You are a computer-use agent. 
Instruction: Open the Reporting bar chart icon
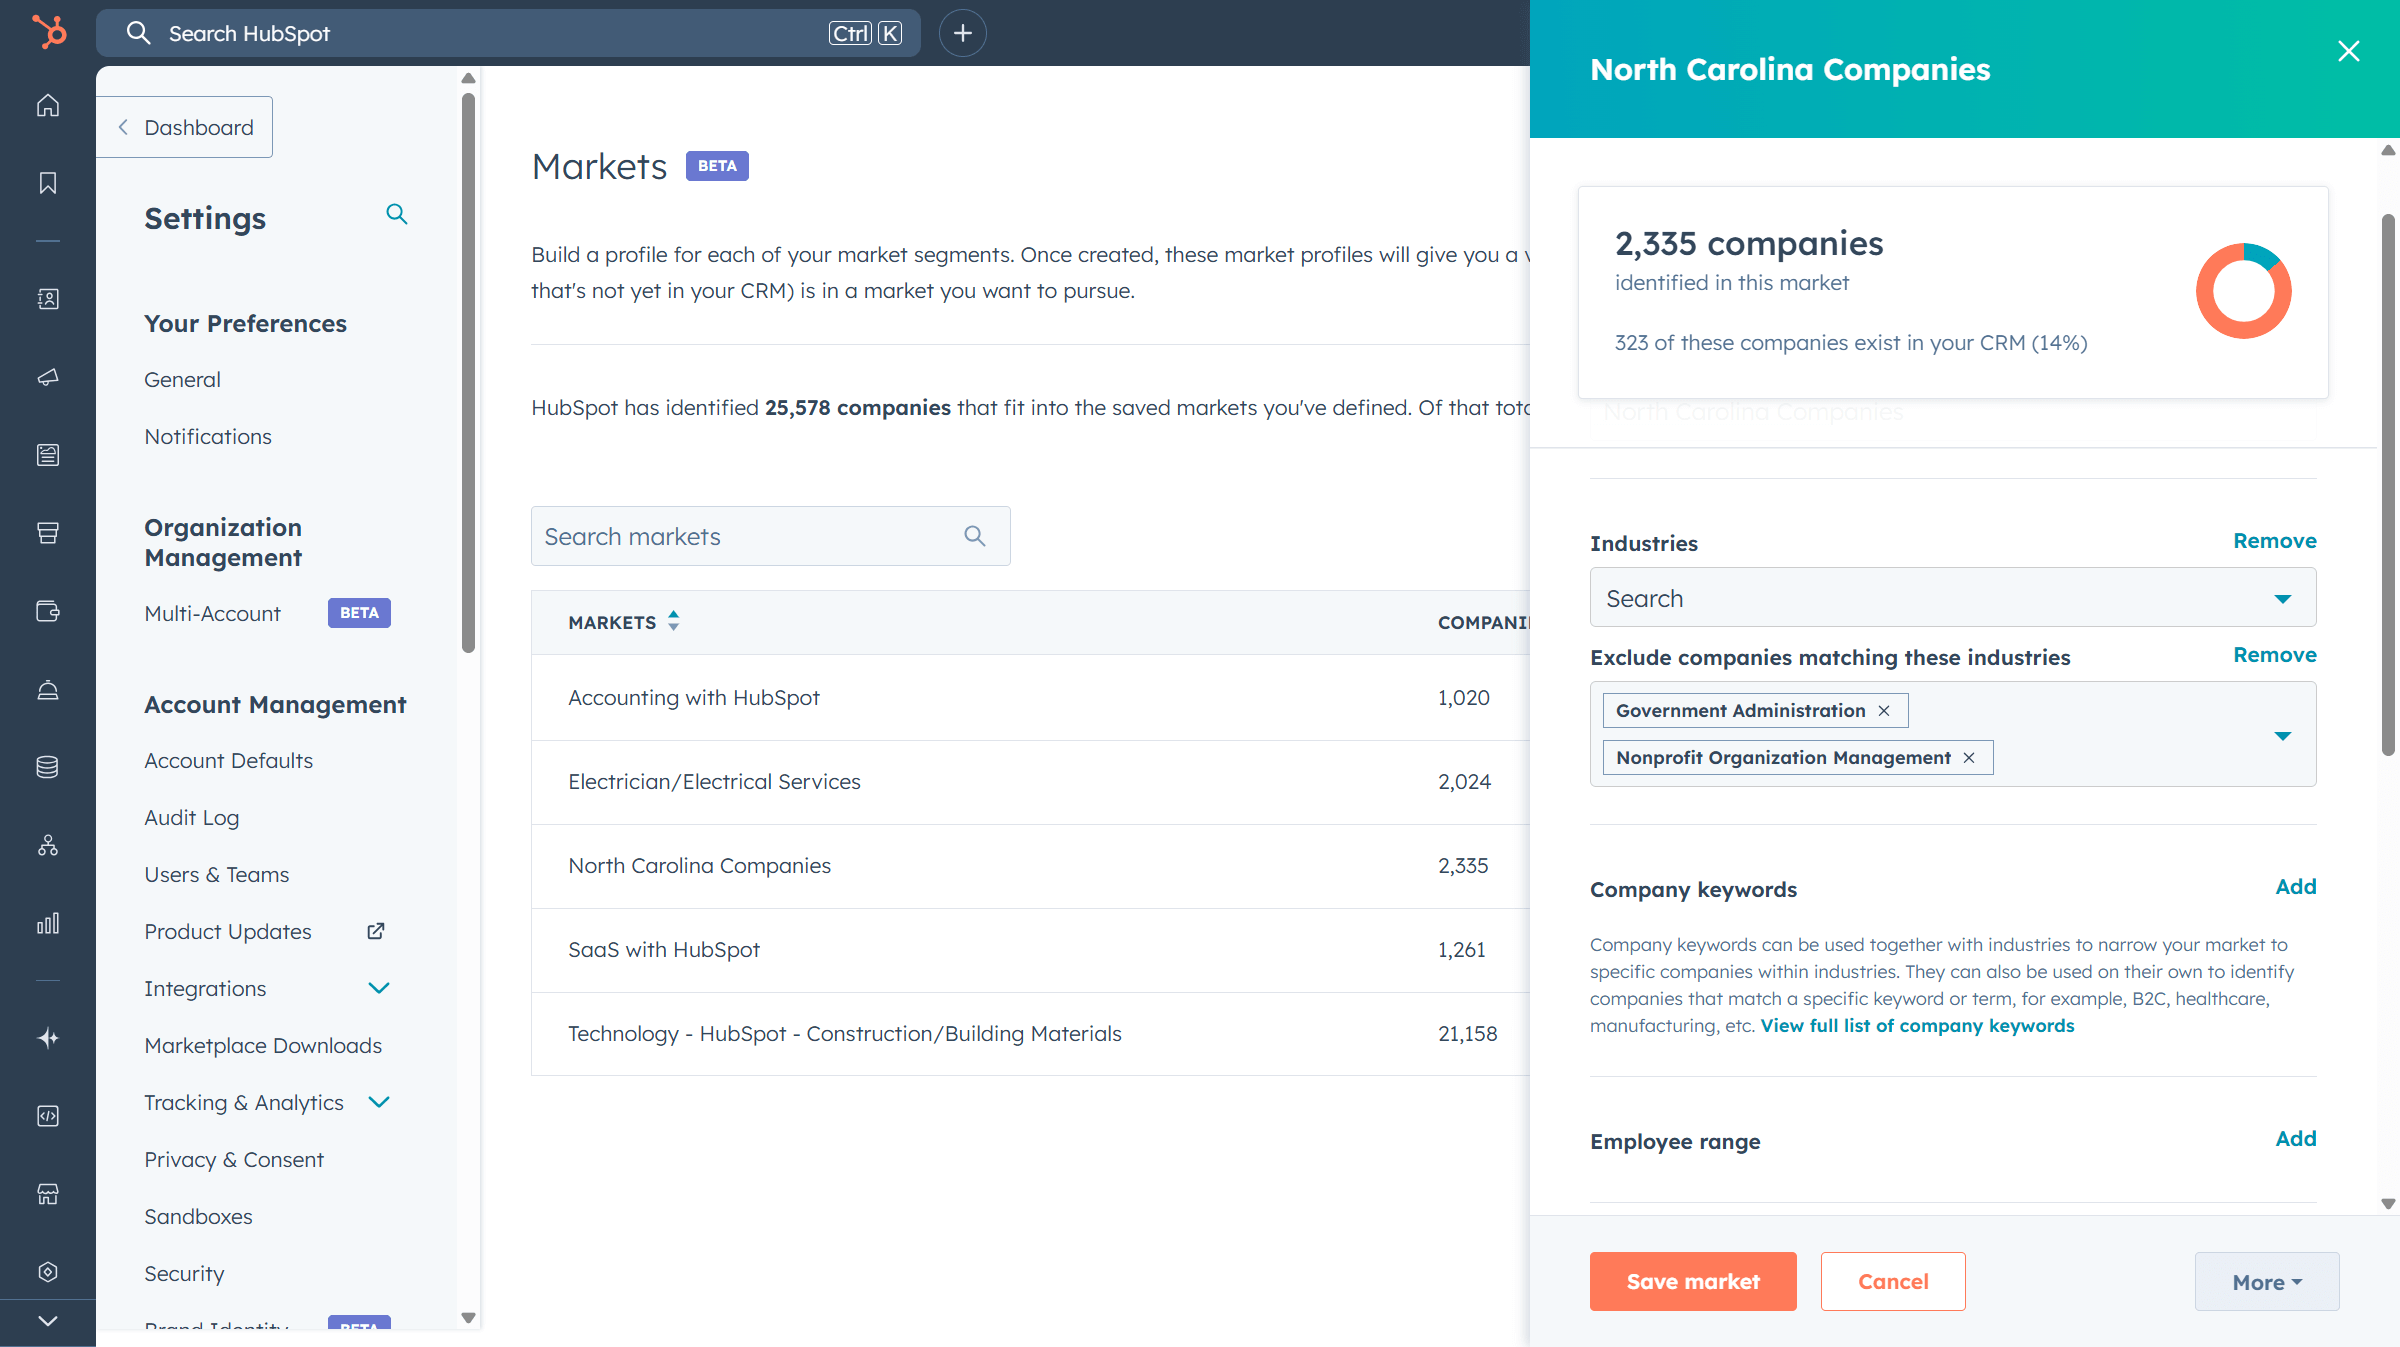[x=48, y=923]
